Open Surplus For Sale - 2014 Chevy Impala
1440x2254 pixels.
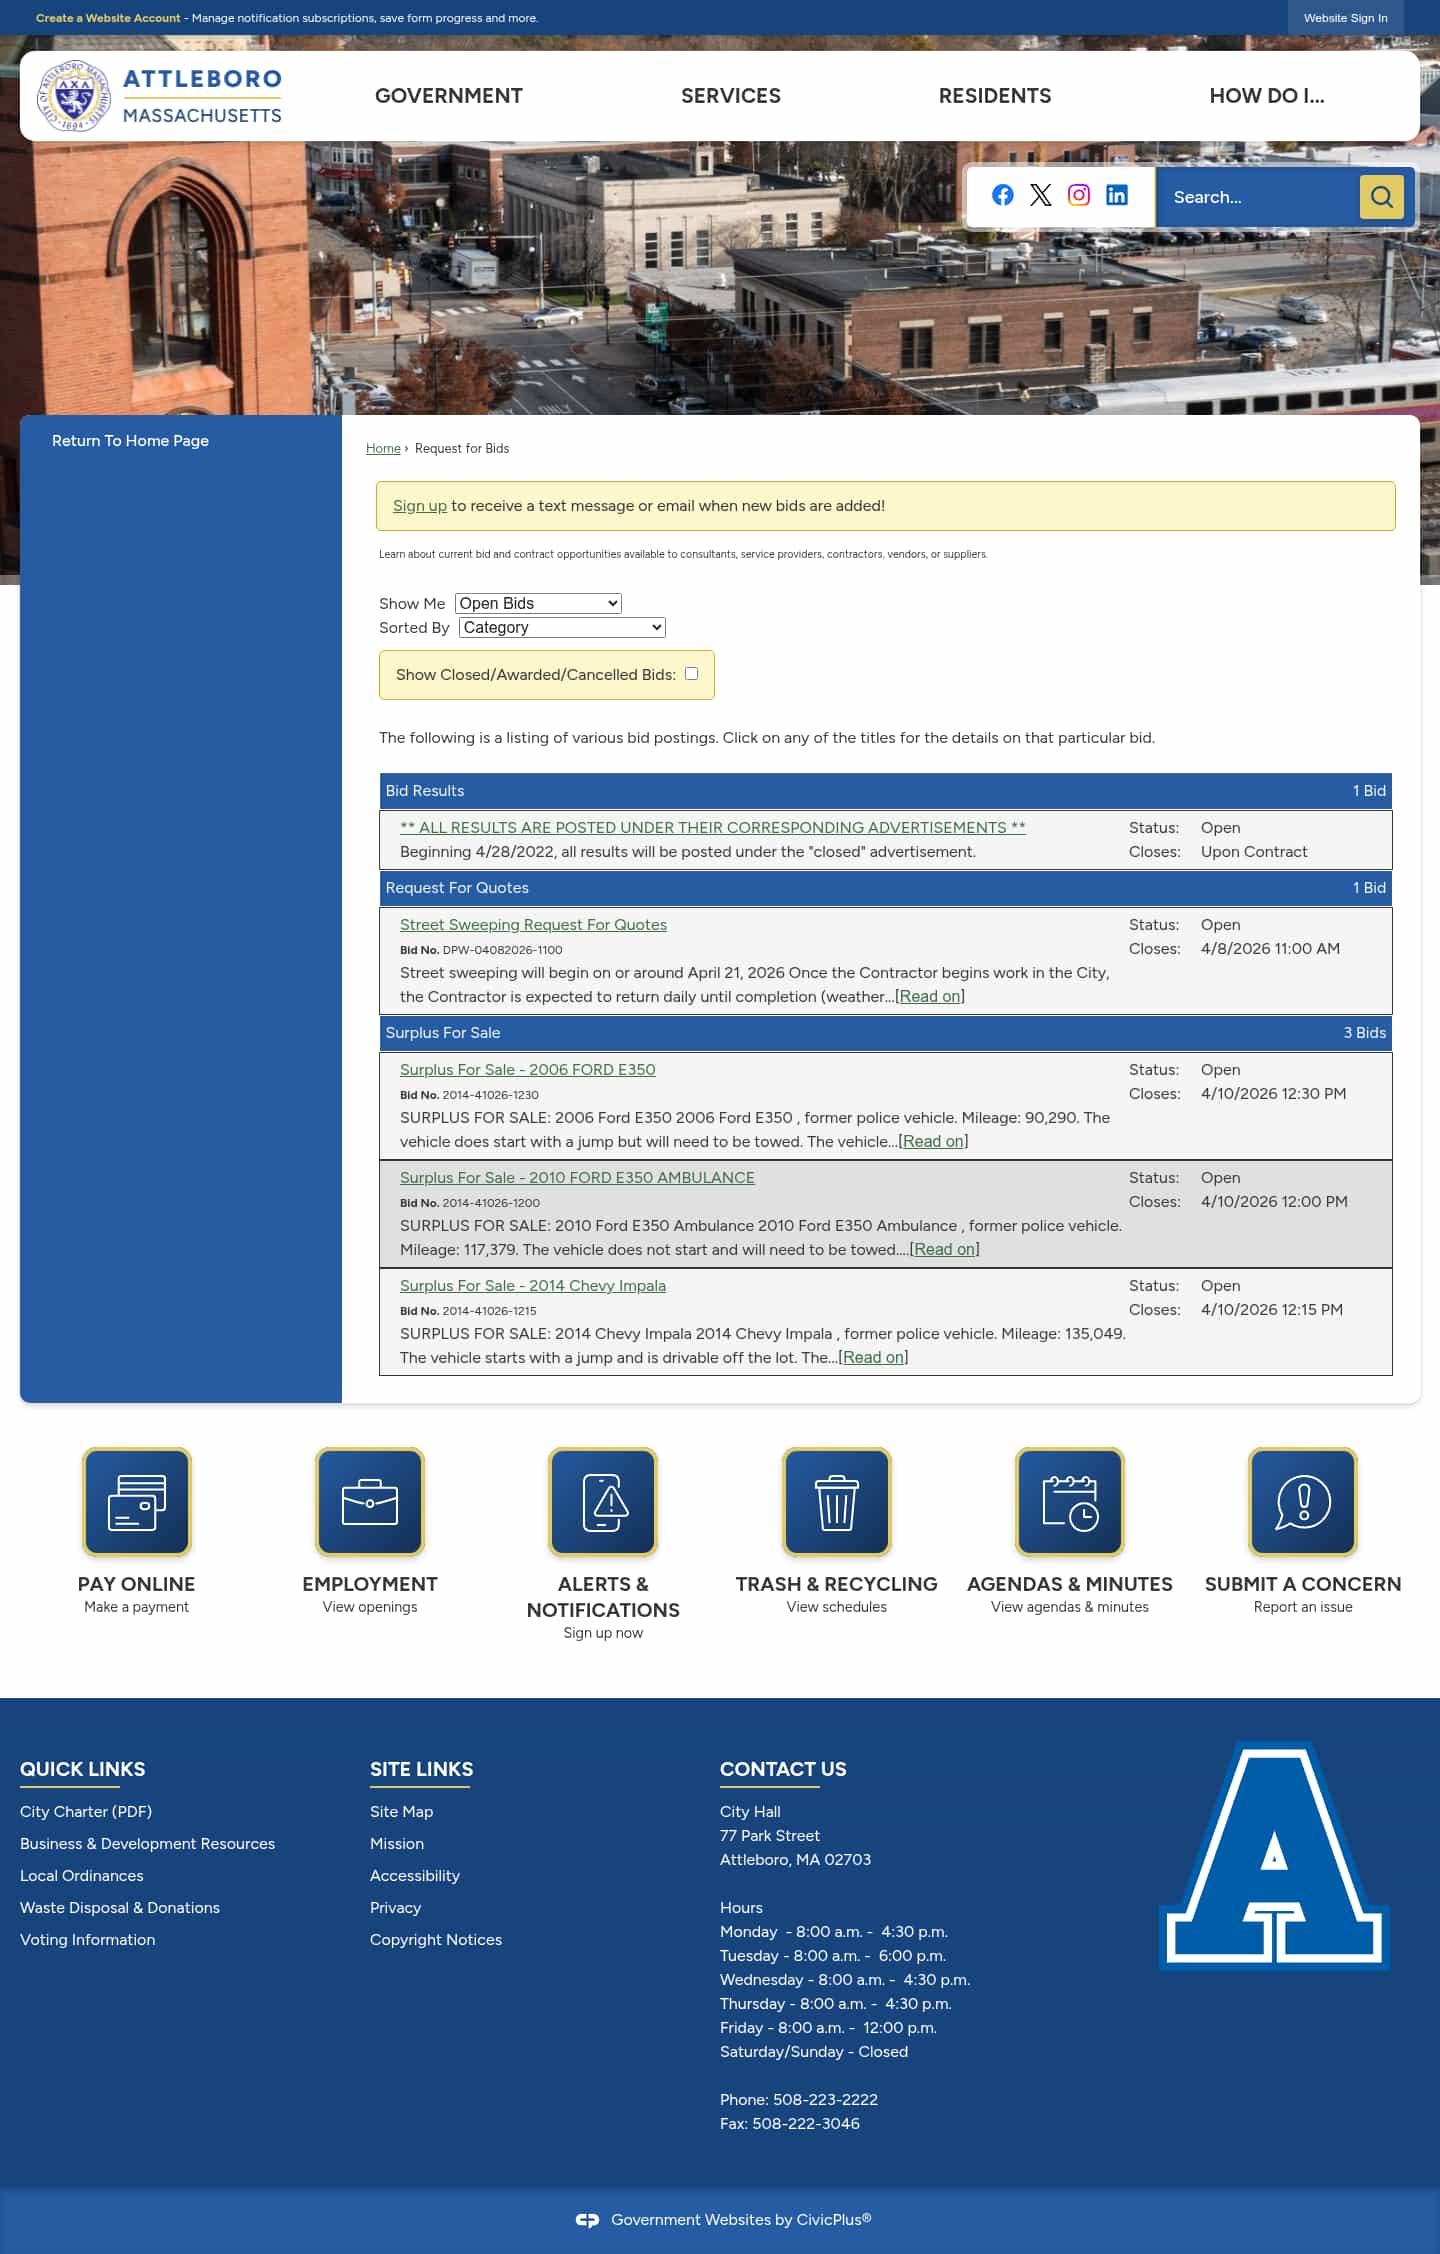[533, 1285]
